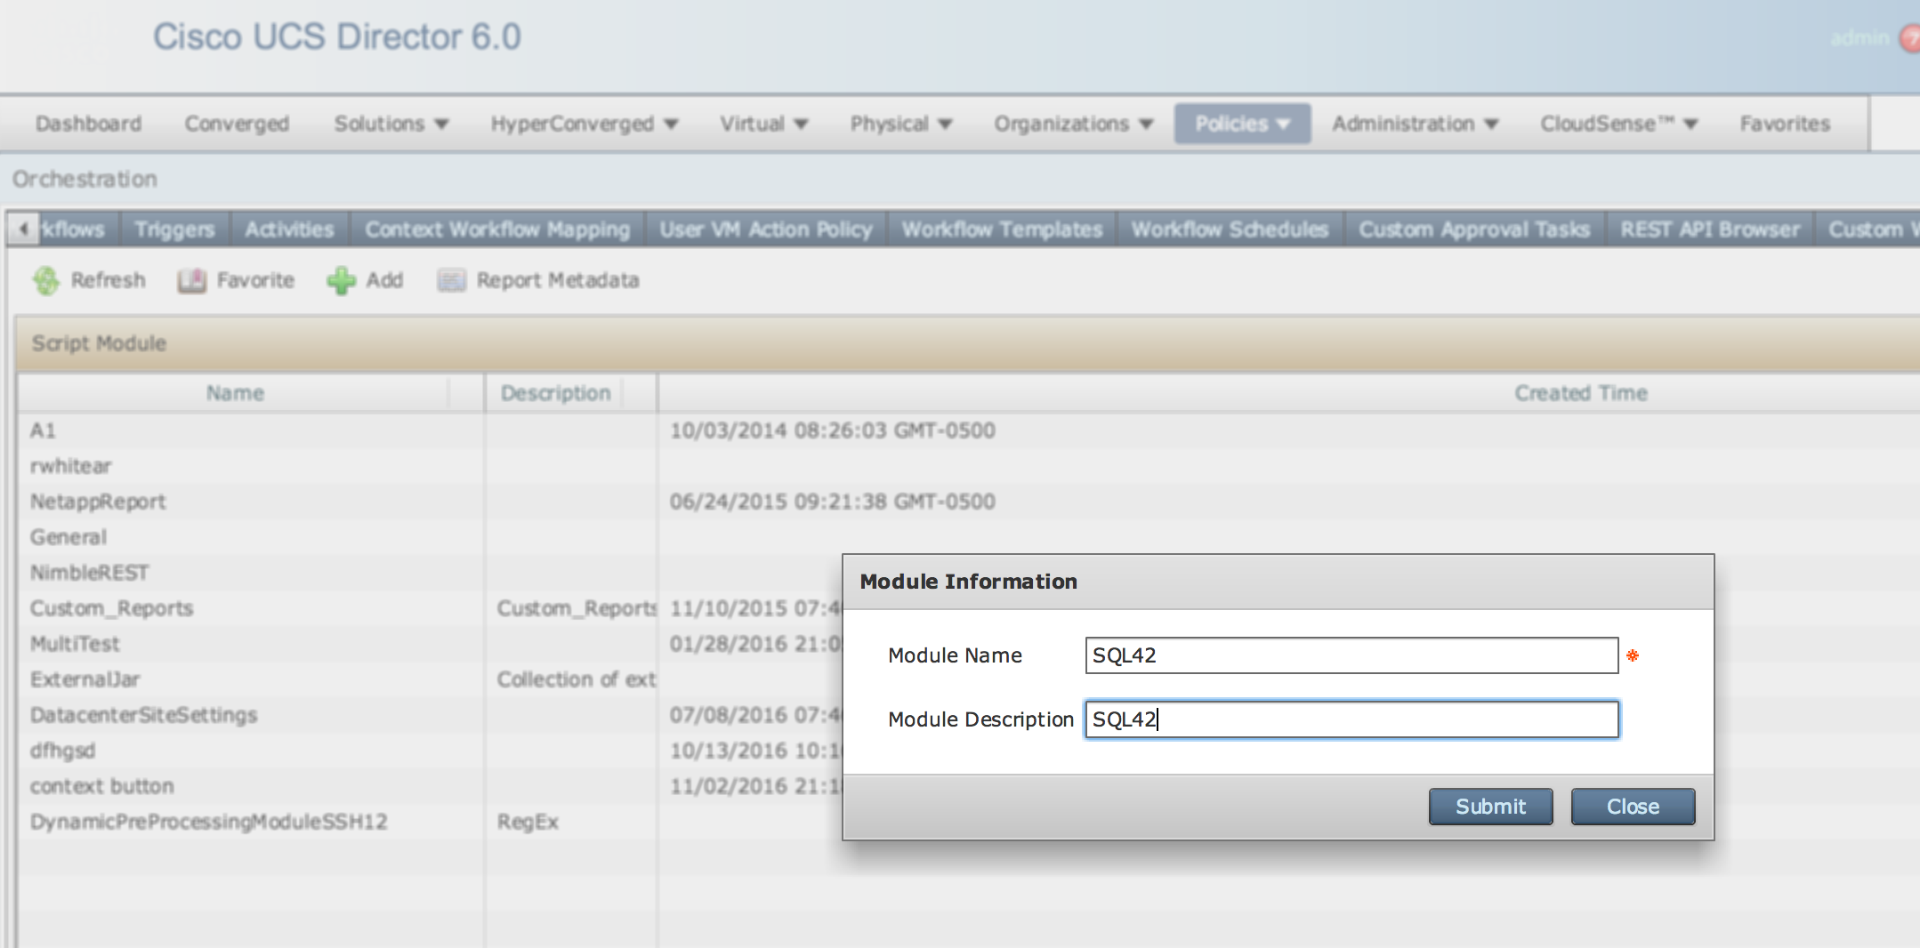
Task: Switch to the Workflow Templates tab
Action: [x=1002, y=230]
